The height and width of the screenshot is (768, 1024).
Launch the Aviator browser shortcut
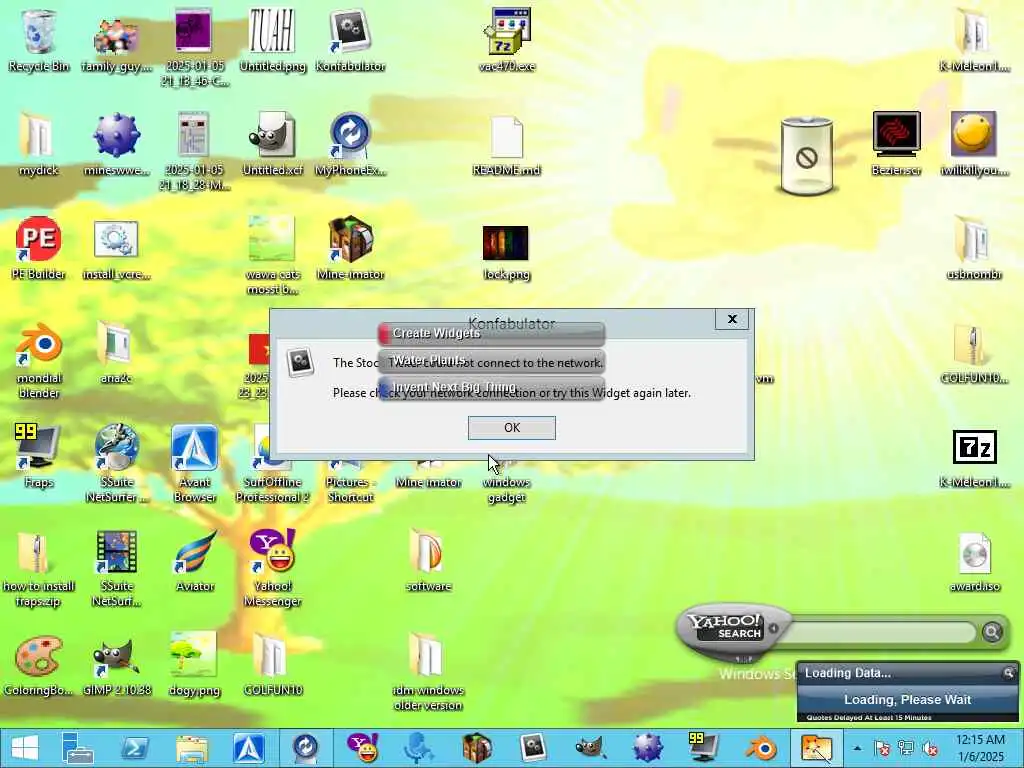195,560
